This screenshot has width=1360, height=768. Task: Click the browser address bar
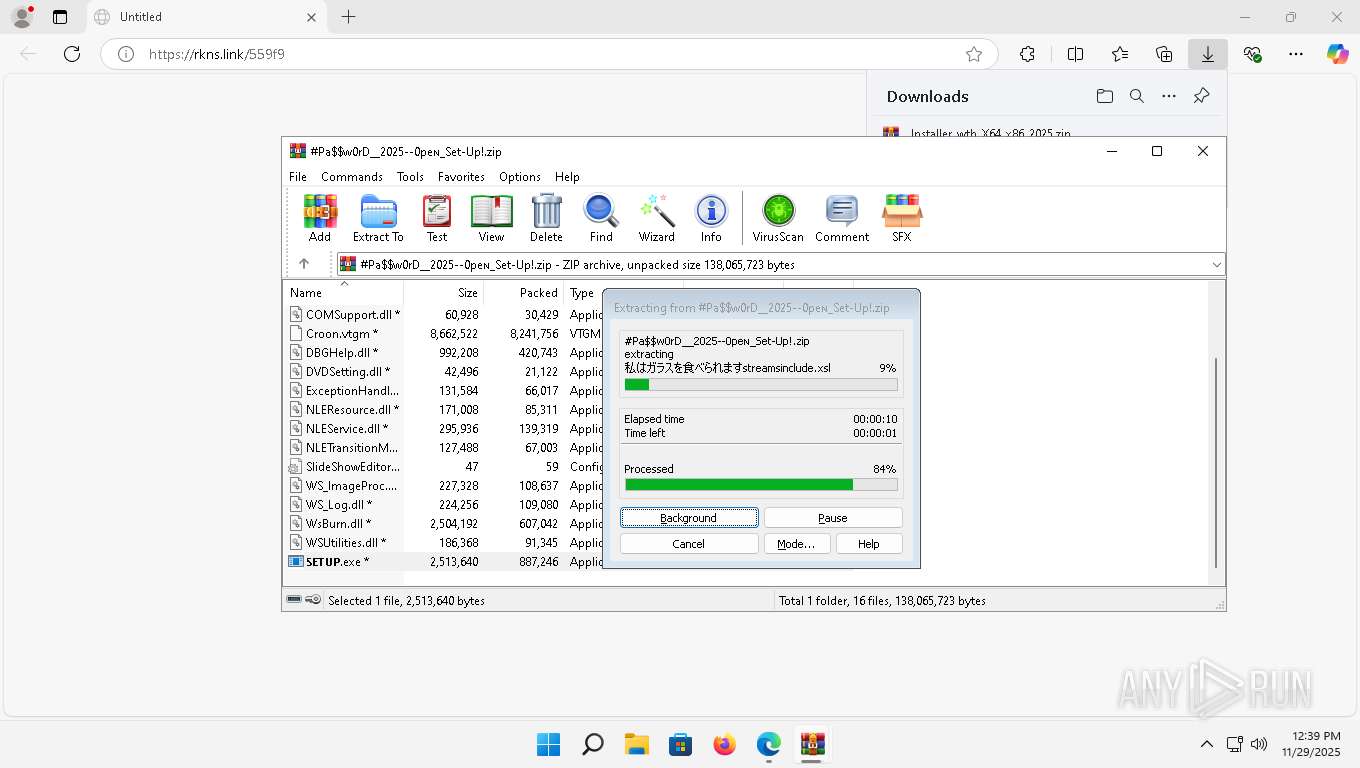click(548, 54)
